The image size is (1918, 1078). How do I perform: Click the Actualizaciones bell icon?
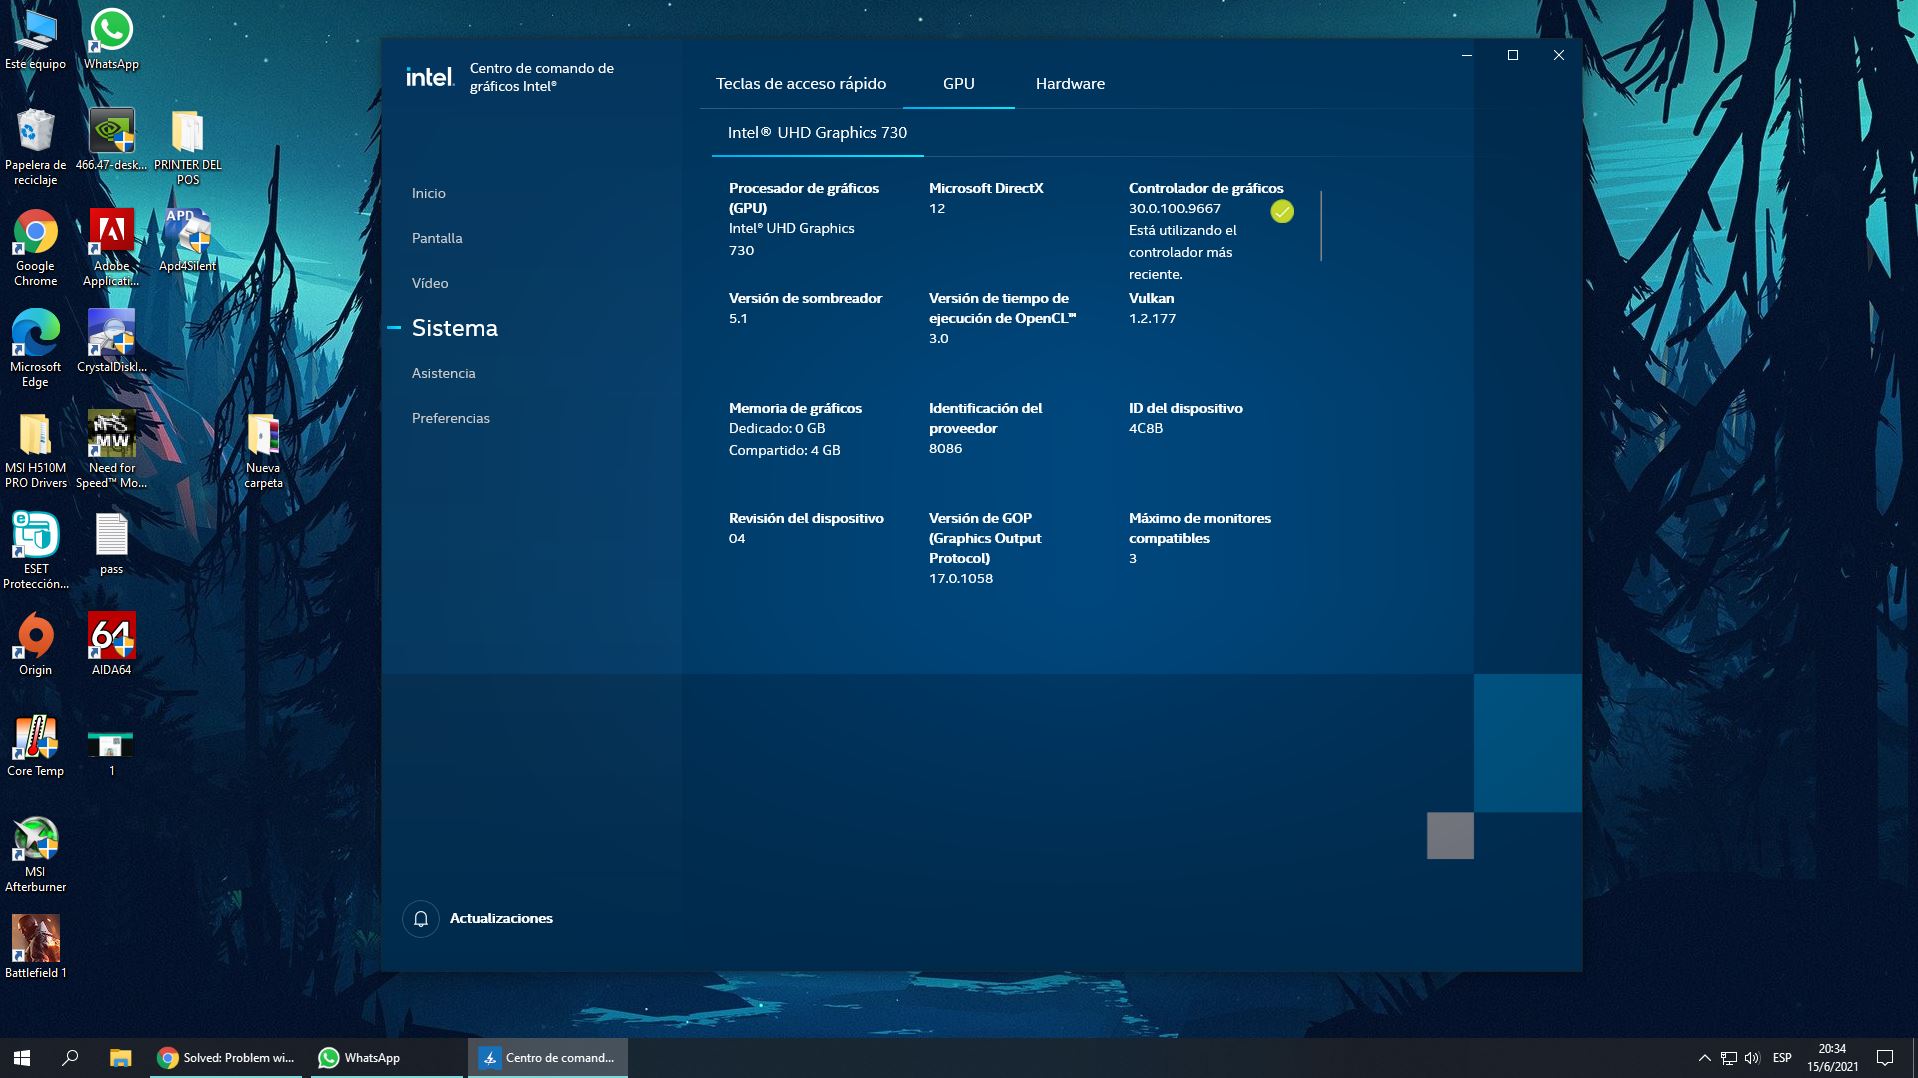(420, 918)
